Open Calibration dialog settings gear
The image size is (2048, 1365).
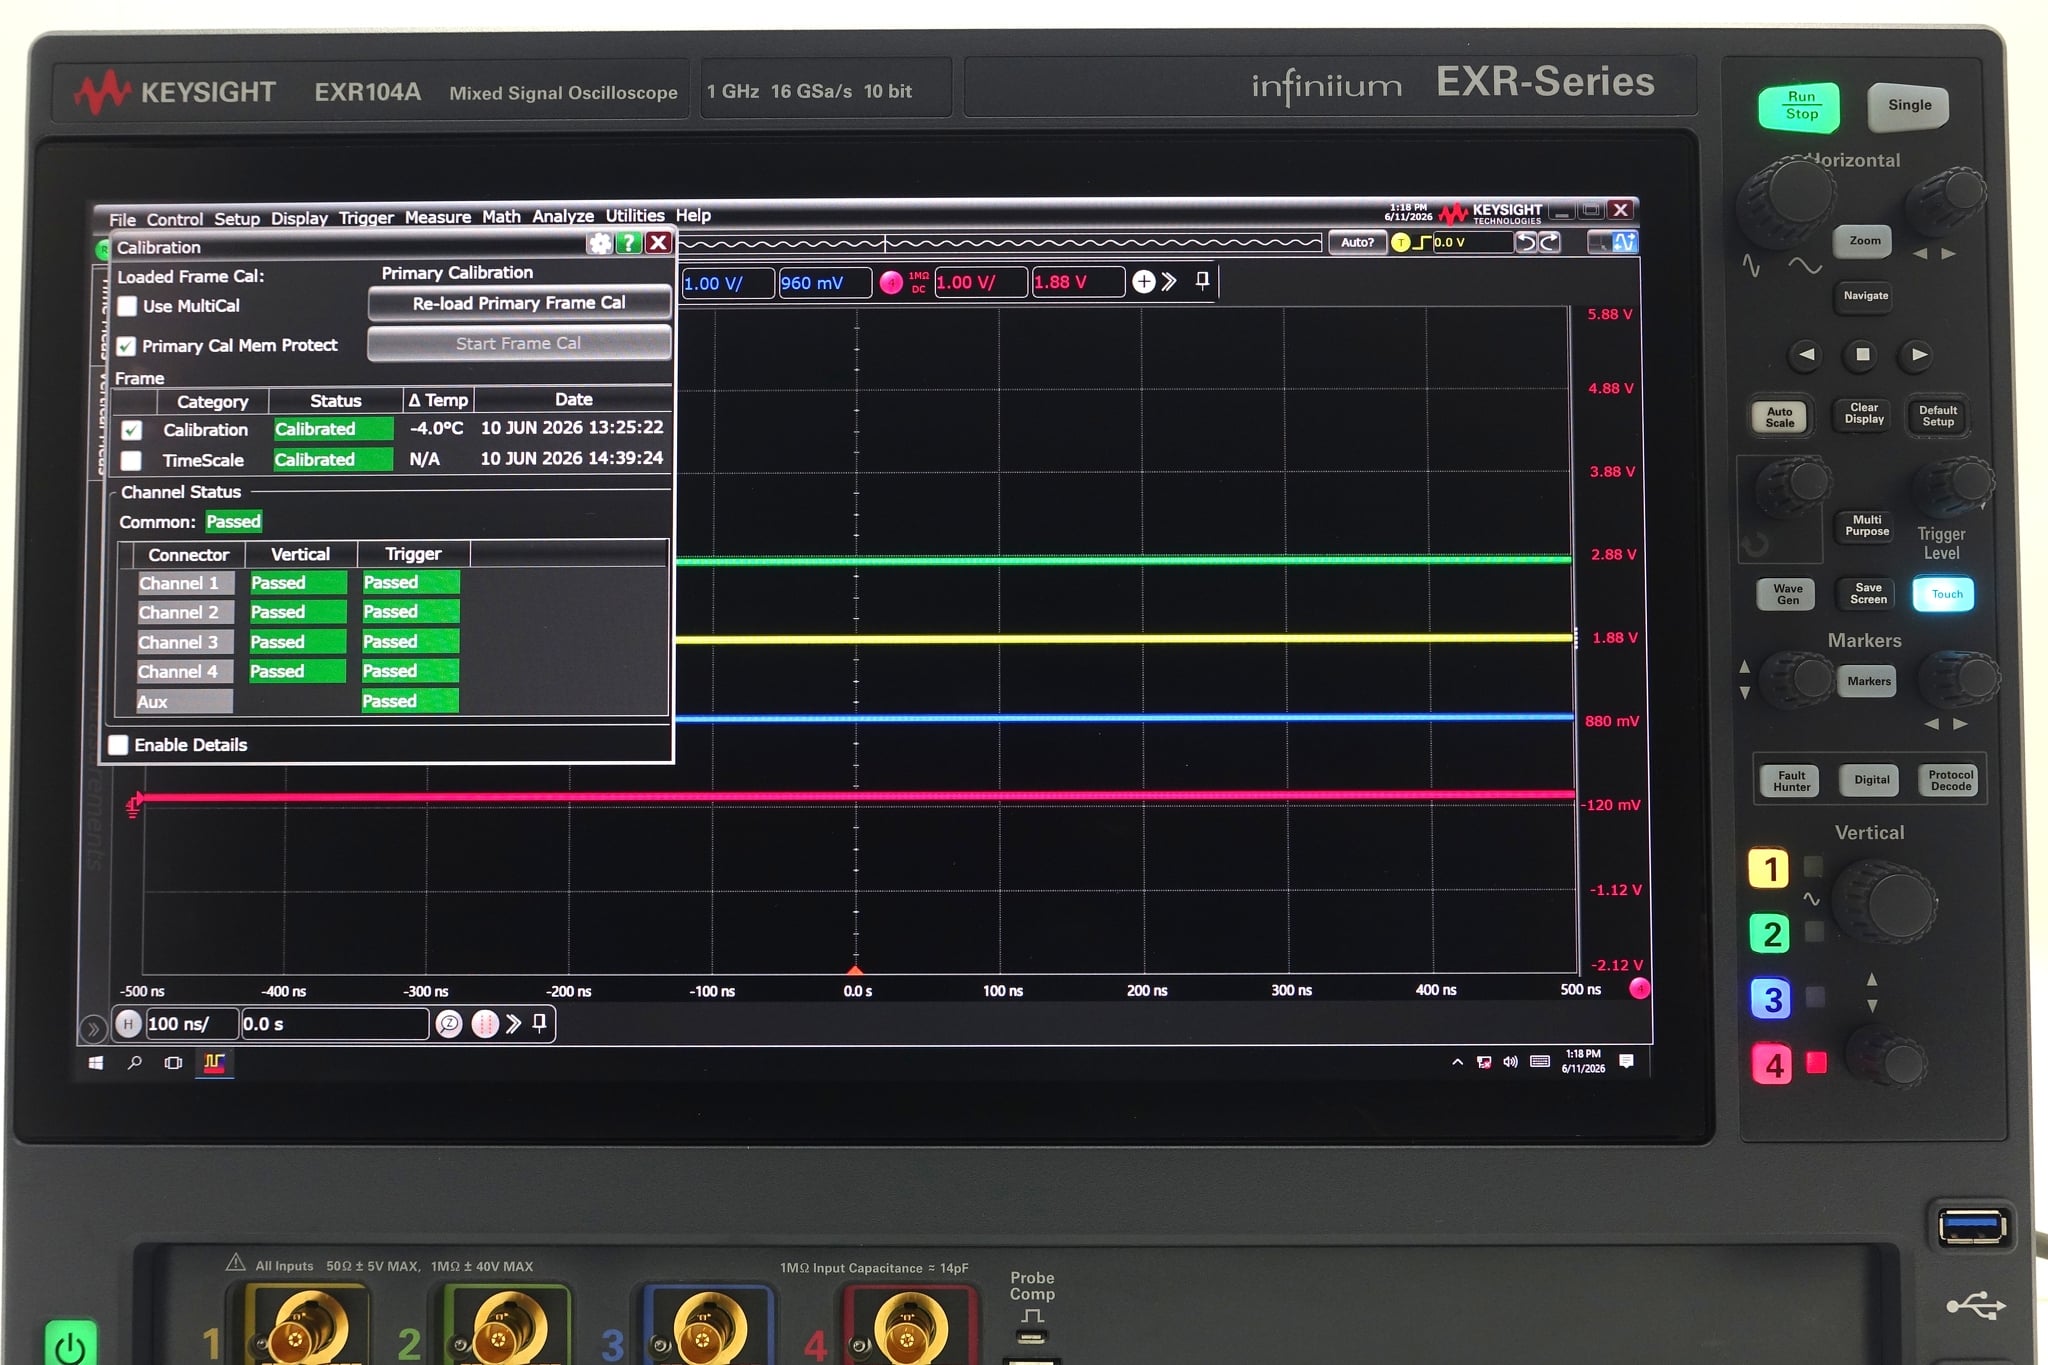(599, 243)
